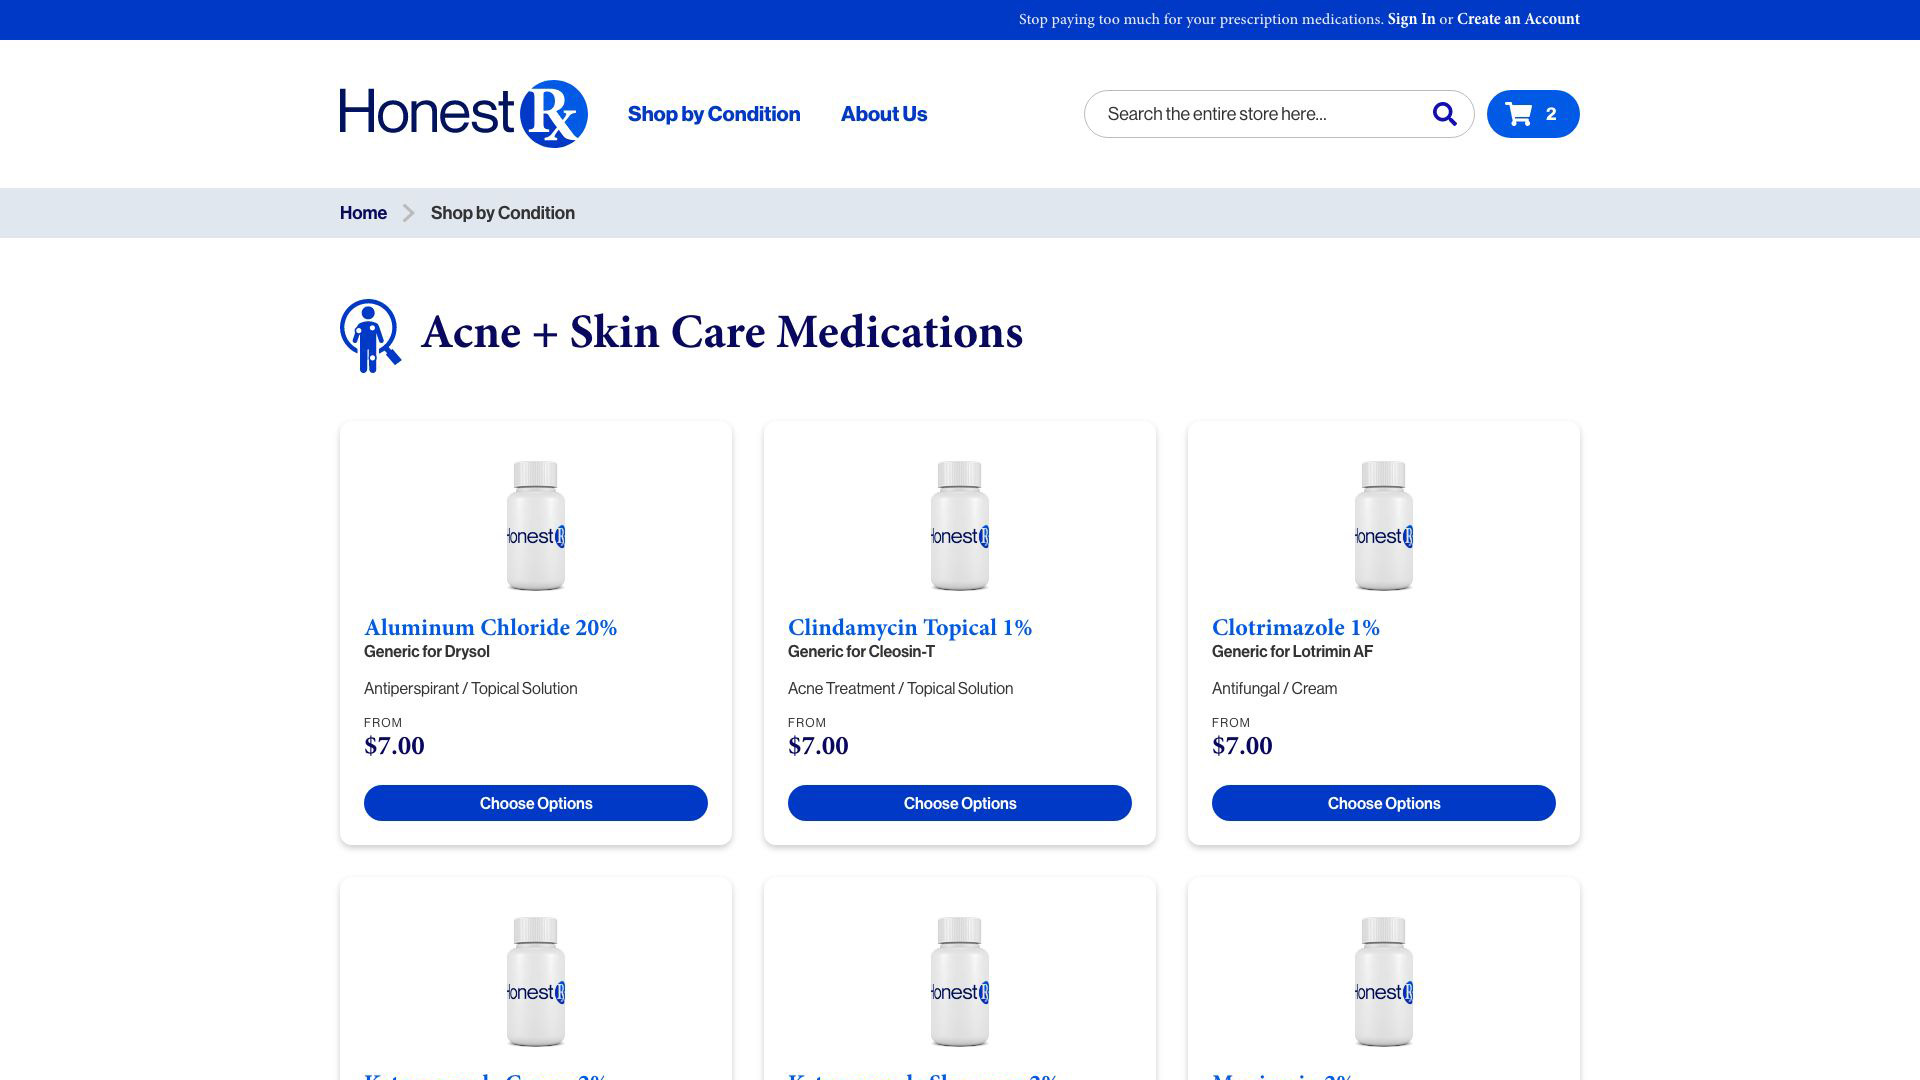Click the HonestRx logo
This screenshot has height=1080, width=1920.
[464, 114]
